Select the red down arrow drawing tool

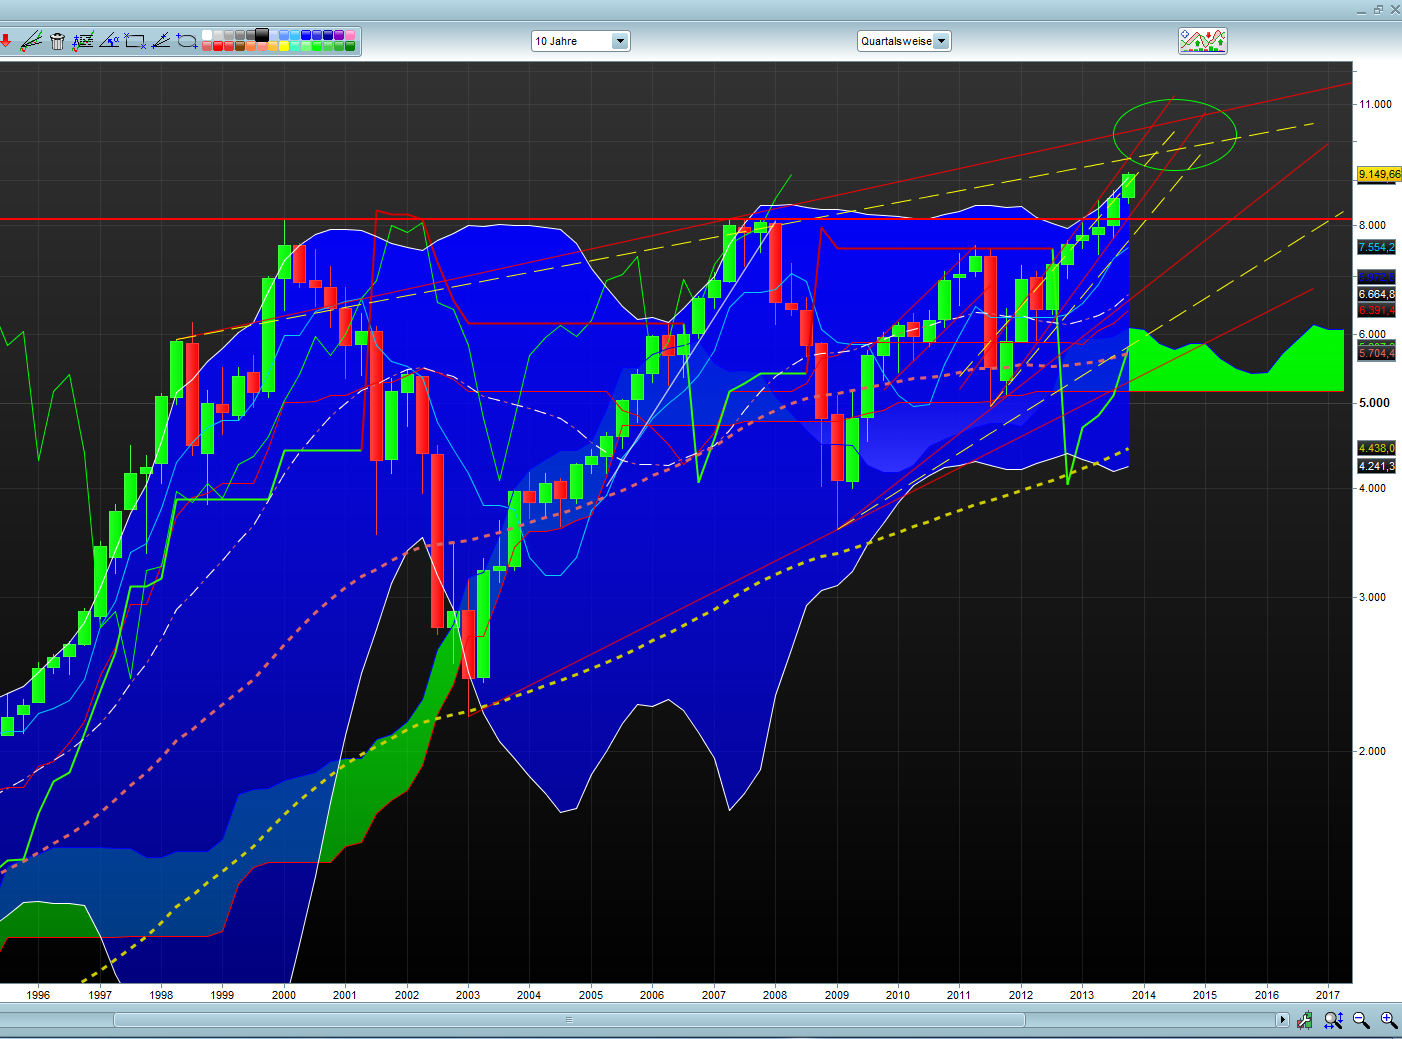click(x=6, y=41)
